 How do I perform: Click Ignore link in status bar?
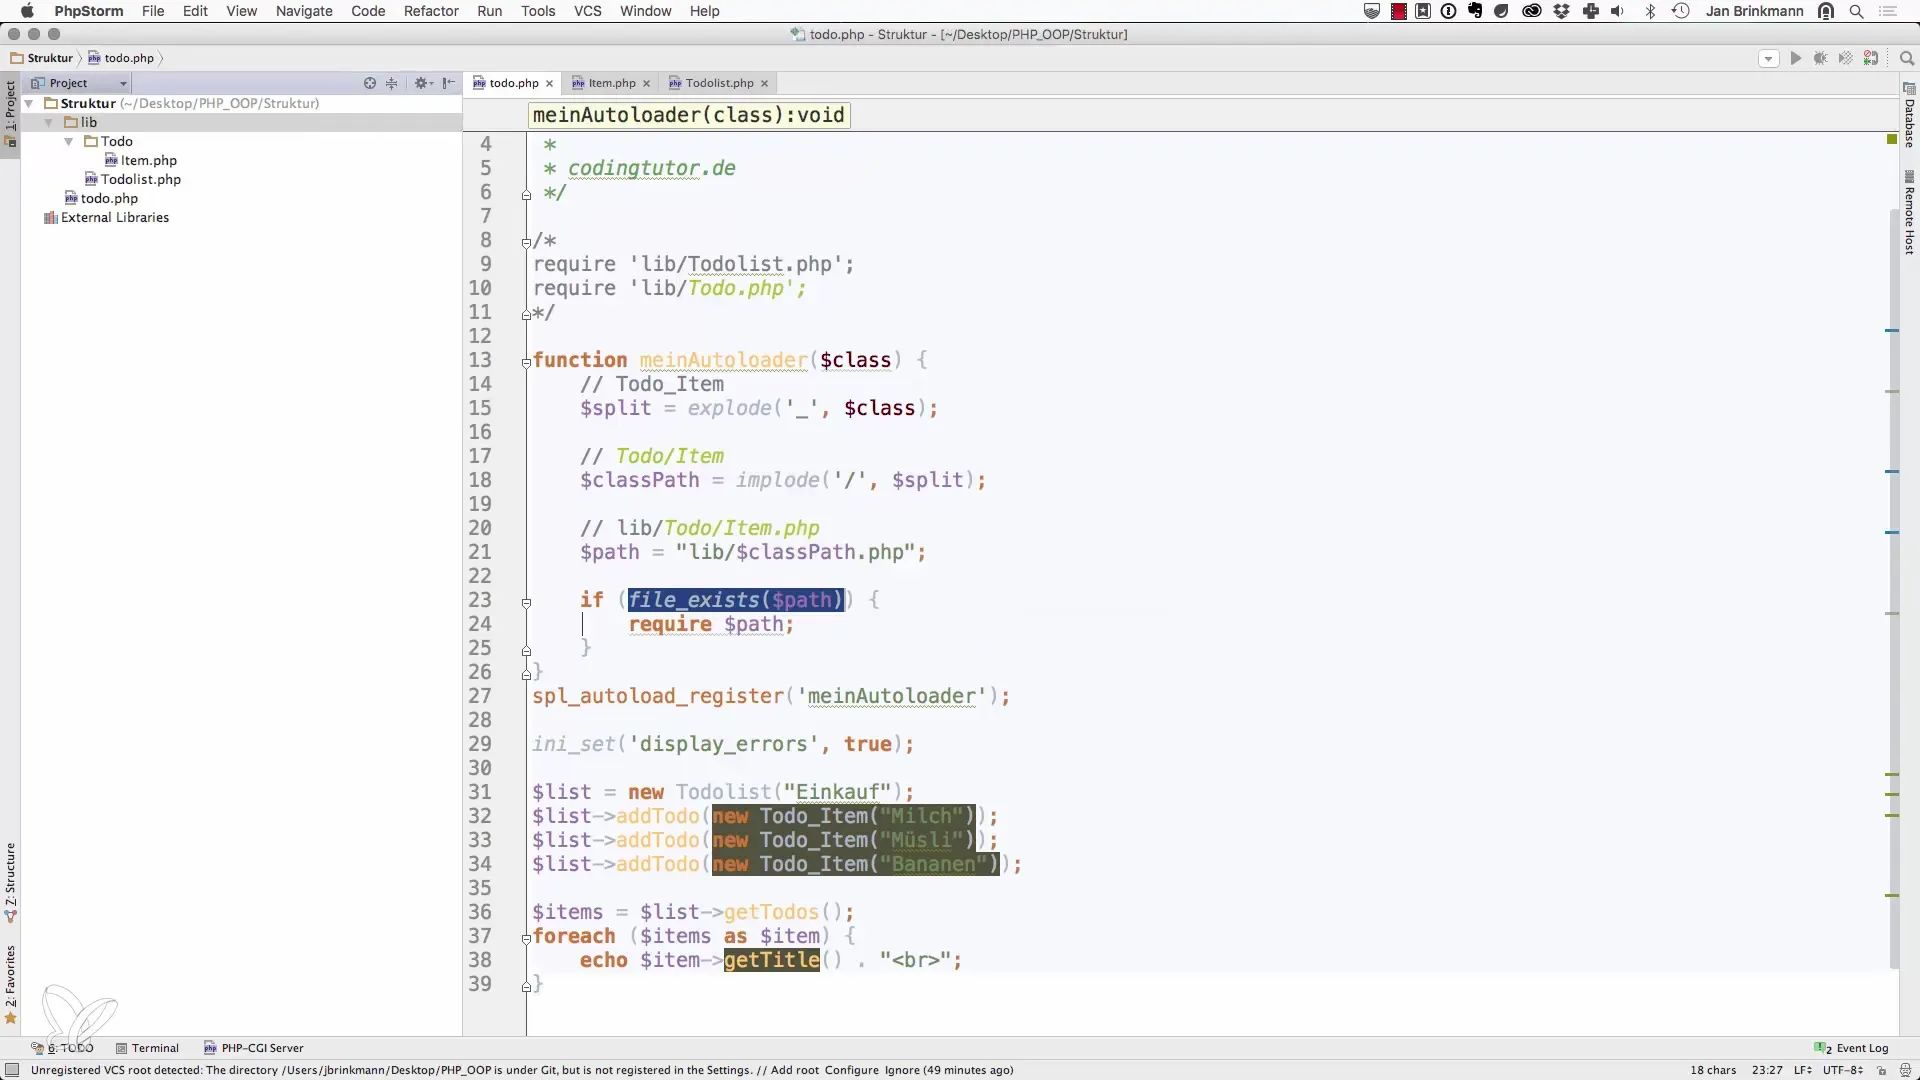click(x=901, y=1070)
